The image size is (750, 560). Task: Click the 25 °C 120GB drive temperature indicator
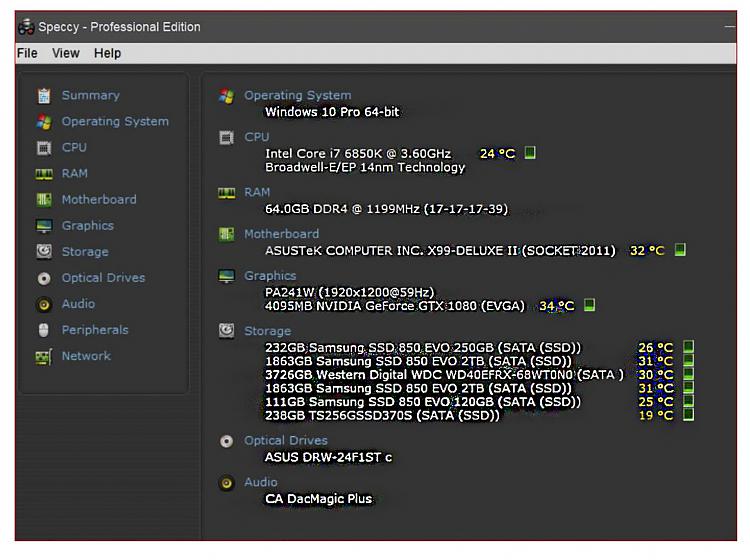pyautogui.click(x=688, y=401)
